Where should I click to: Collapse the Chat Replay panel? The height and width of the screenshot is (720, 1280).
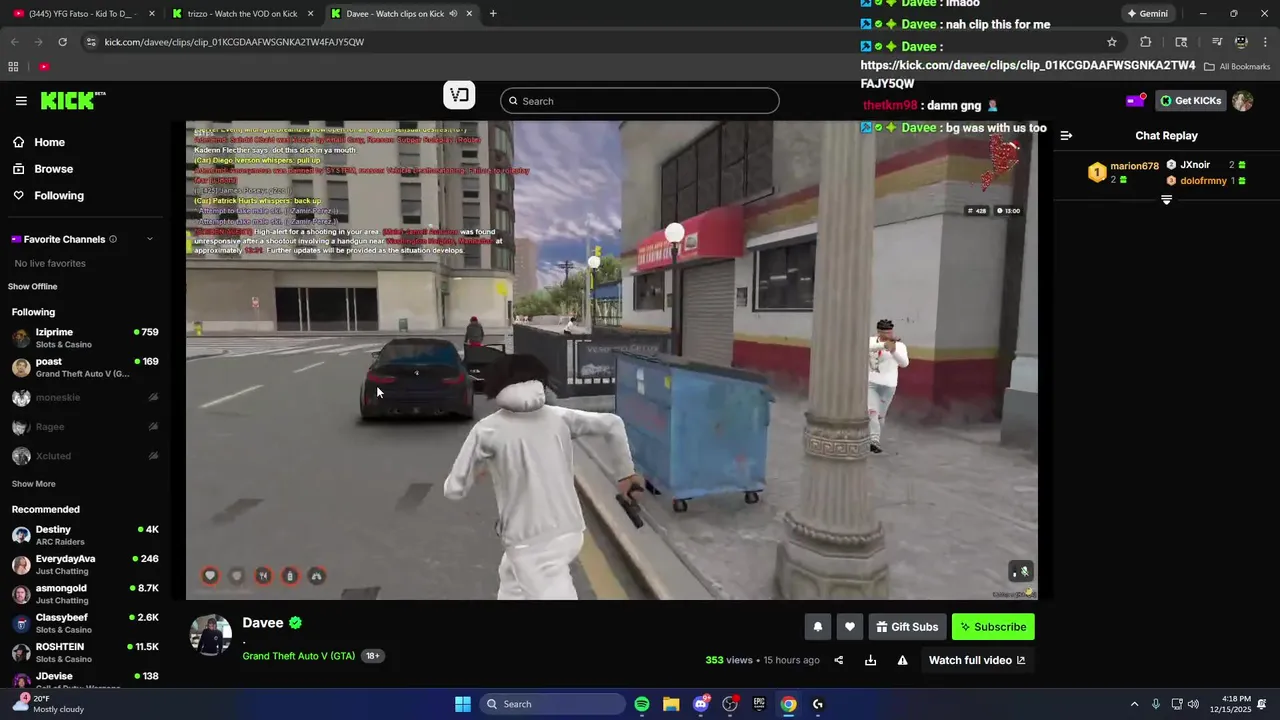pyautogui.click(x=1066, y=136)
